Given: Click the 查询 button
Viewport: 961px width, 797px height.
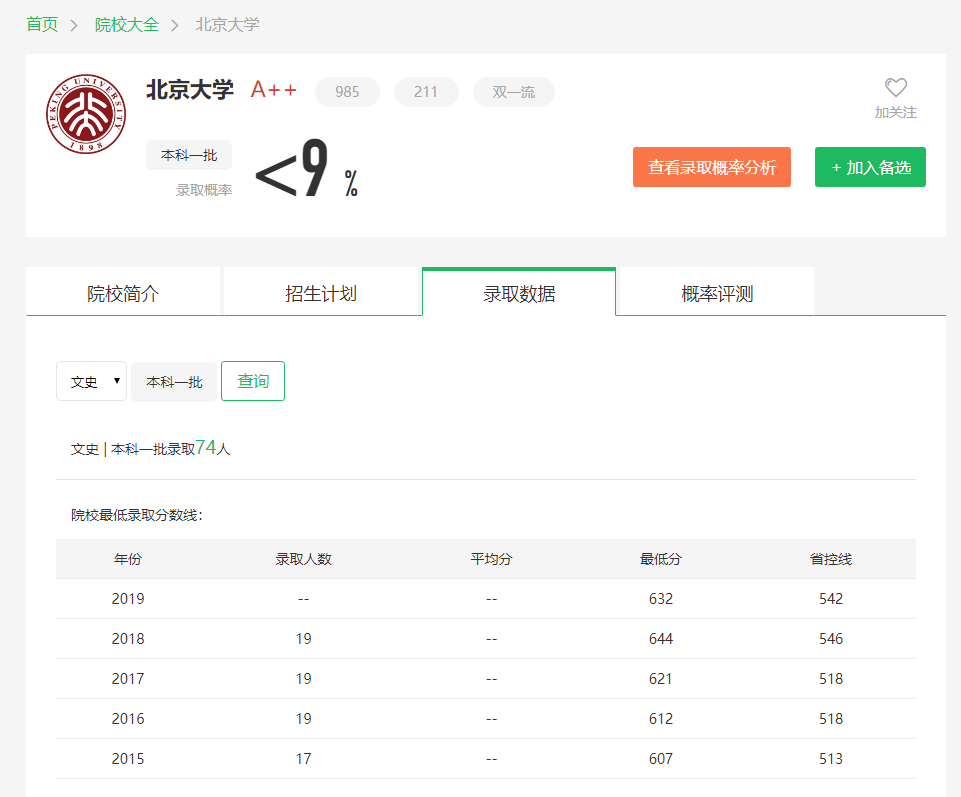Looking at the screenshot, I should [x=253, y=381].
